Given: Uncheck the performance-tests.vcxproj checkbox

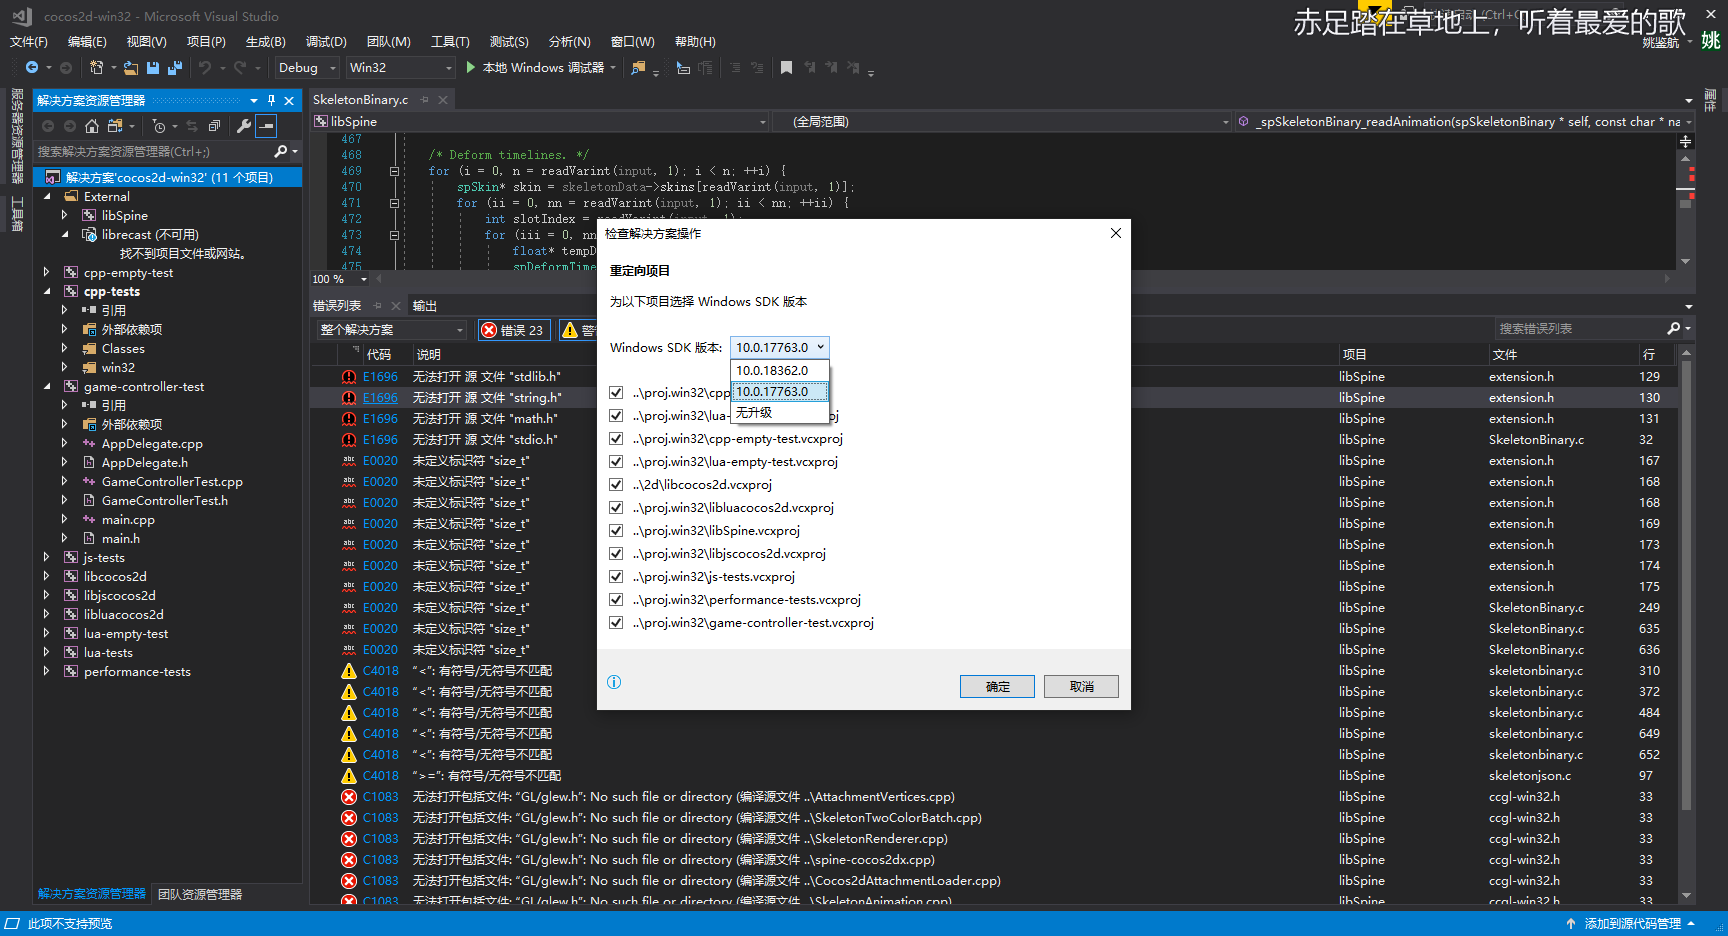Looking at the screenshot, I should click(x=616, y=600).
